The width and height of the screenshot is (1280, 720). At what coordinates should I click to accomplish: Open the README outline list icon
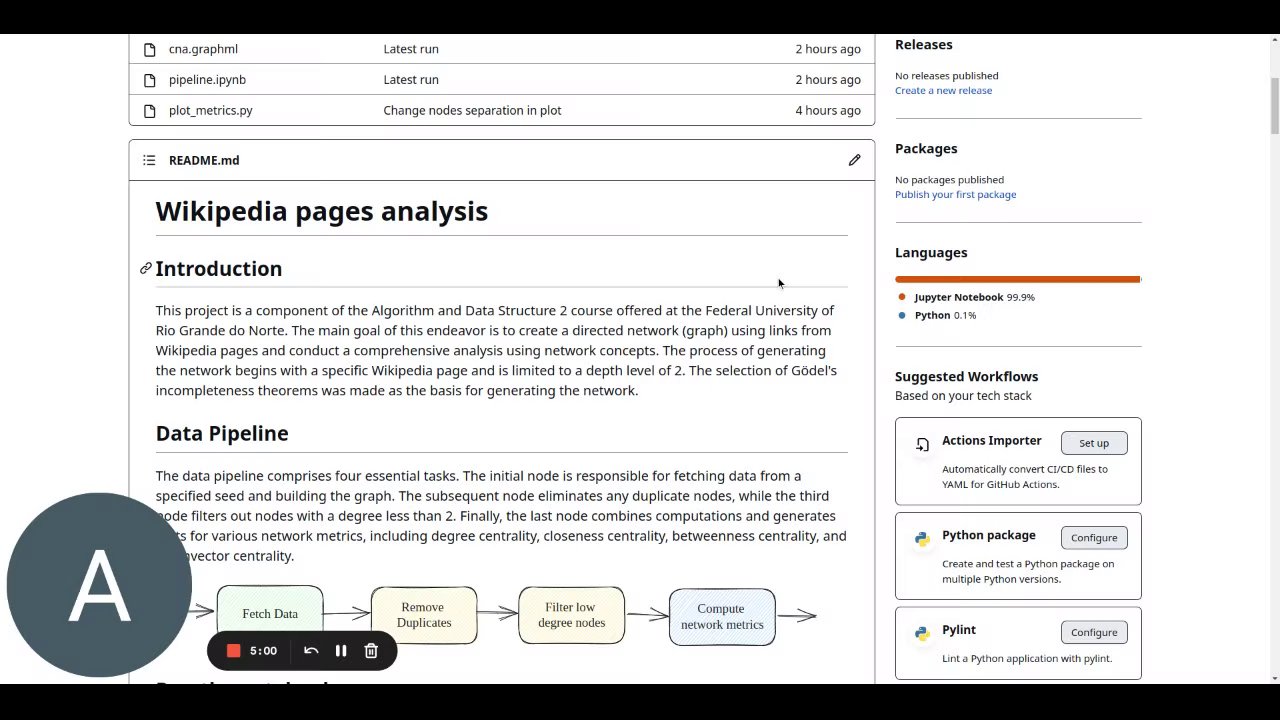(149, 160)
